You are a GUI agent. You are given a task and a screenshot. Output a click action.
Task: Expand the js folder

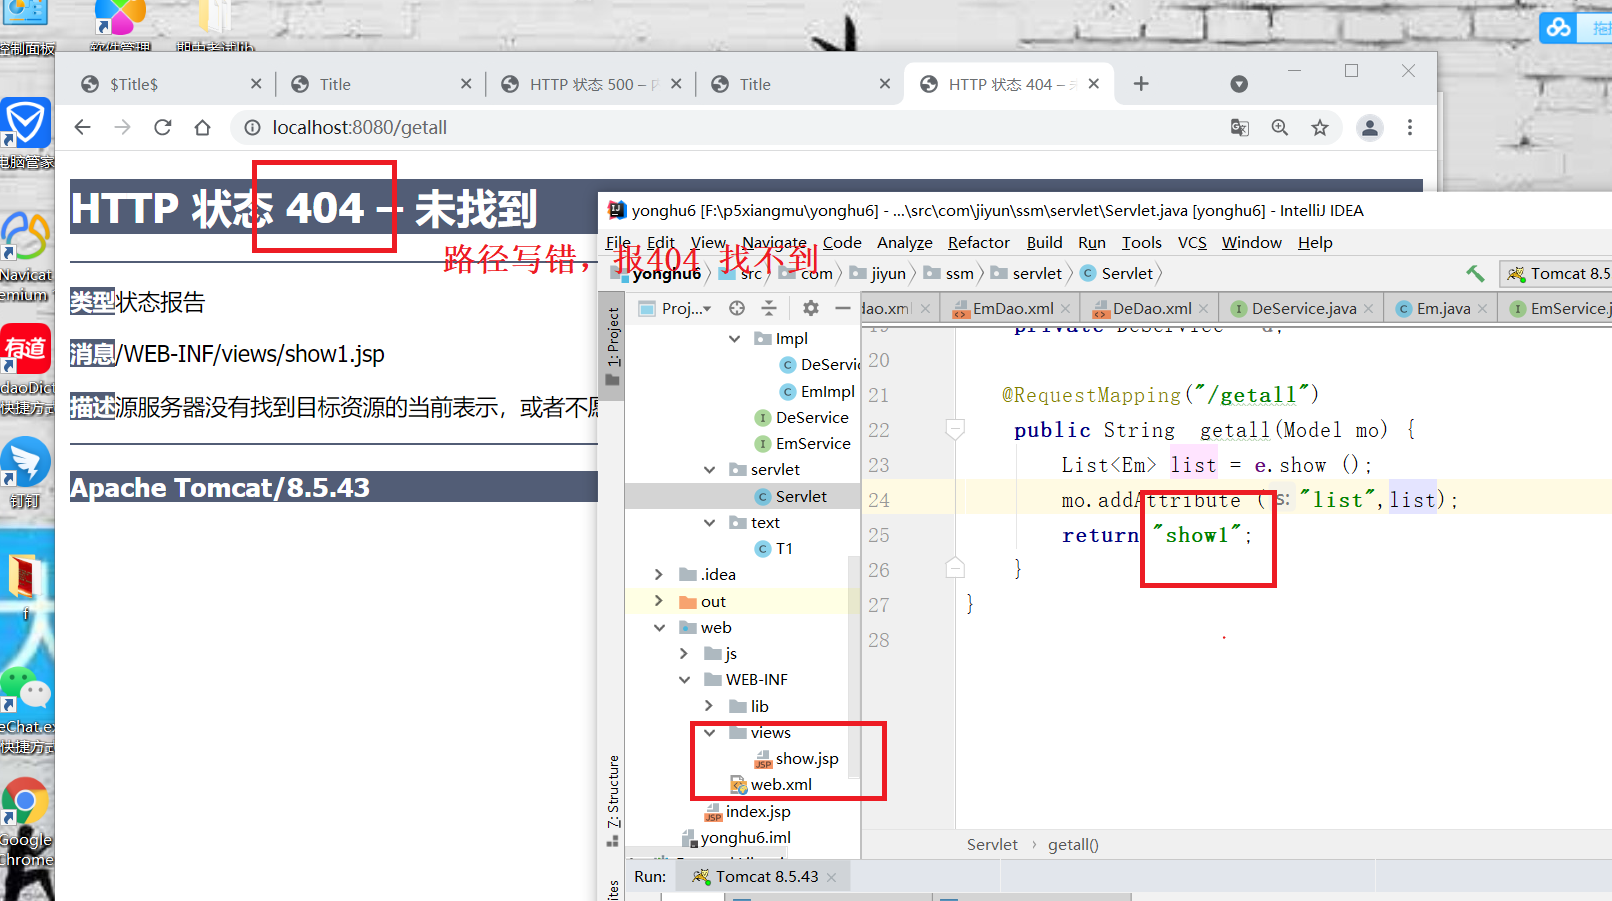coord(684,653)
